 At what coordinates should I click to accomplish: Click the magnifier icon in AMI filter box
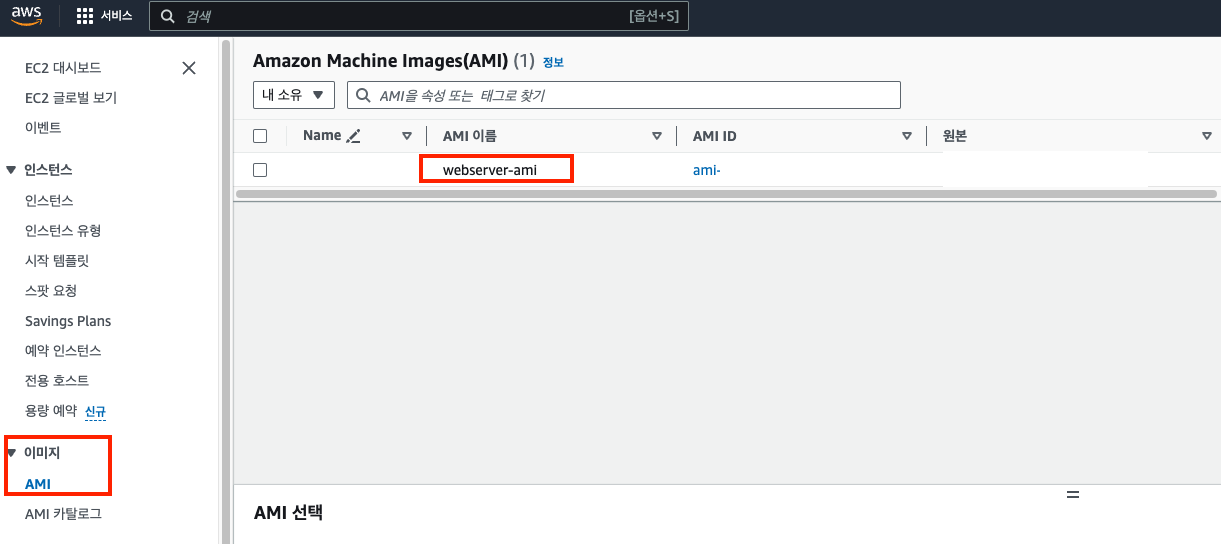pos(364,95)
